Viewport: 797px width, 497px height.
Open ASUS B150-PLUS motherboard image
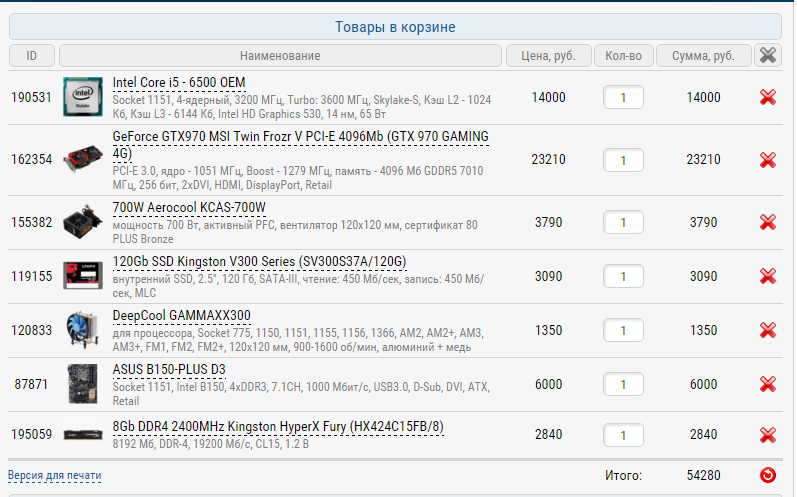click(x=83, y=384)
